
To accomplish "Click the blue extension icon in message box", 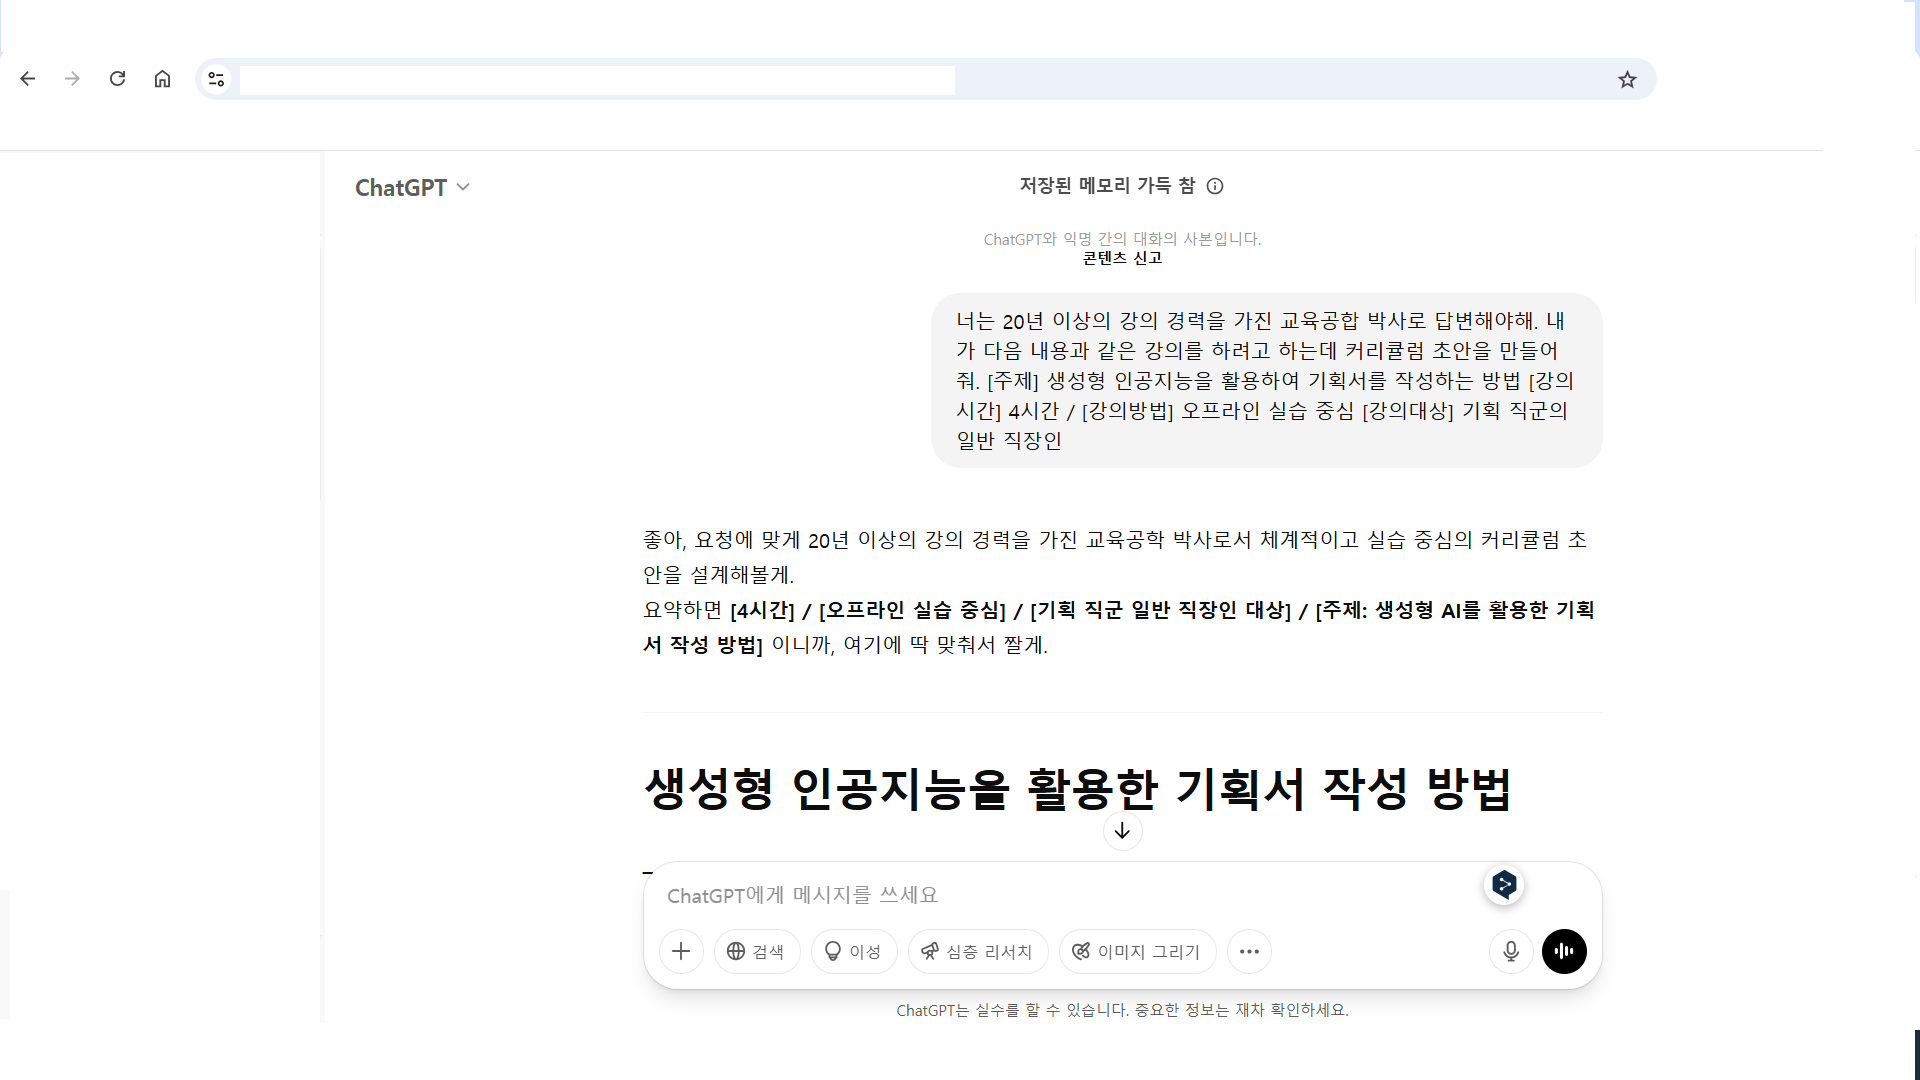I will point(1504,884).
